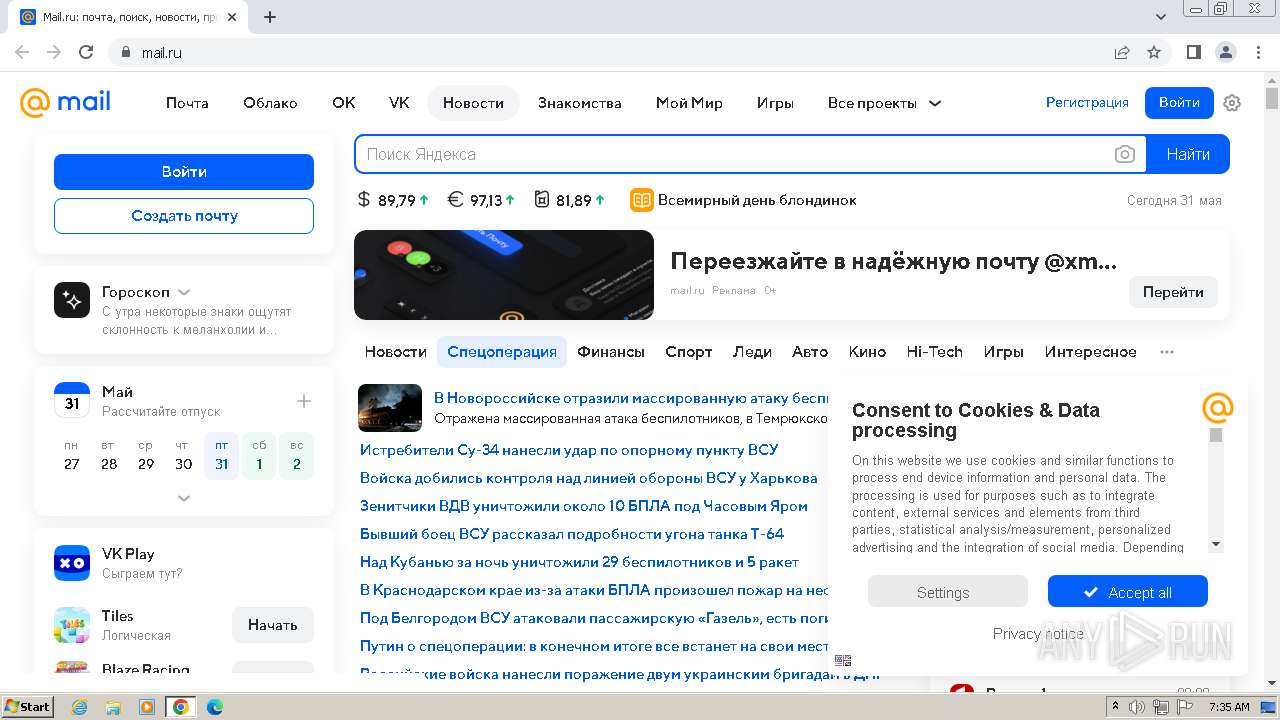Expand the calendar widget chevron
The height and width of the screenshot is (720, 1280).
click(184, 497)
